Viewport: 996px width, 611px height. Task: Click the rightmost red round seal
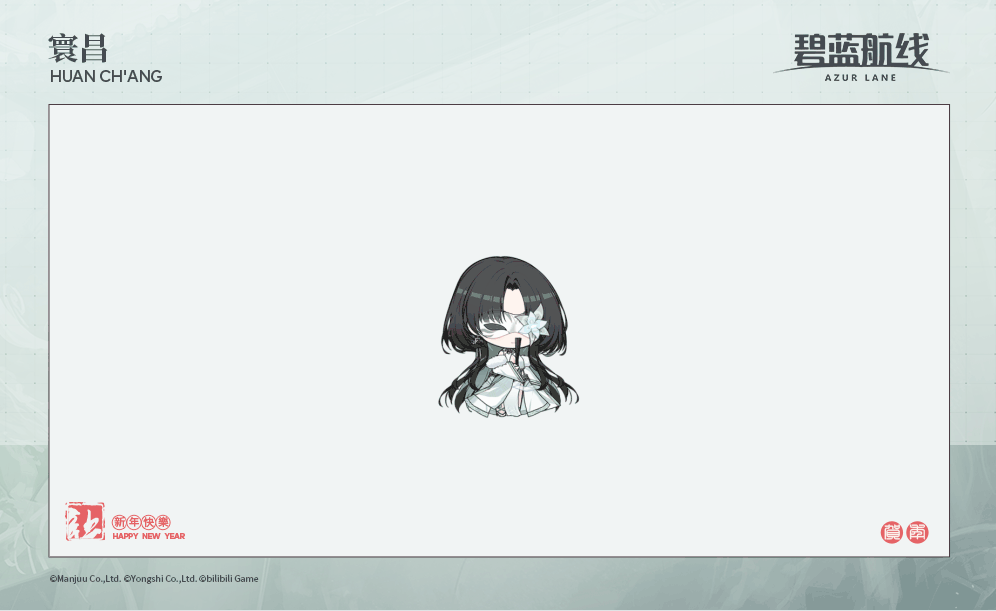coord(917,532)
